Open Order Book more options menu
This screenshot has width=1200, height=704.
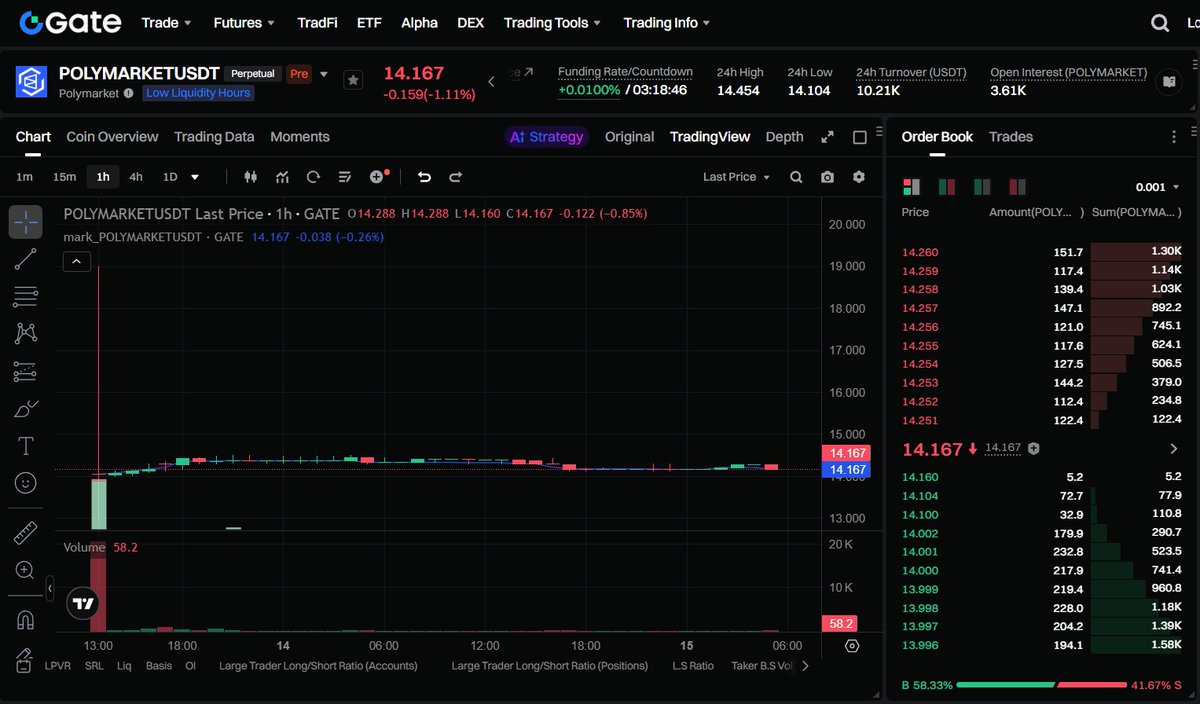pyautogui.click(x=1174, y=137)
